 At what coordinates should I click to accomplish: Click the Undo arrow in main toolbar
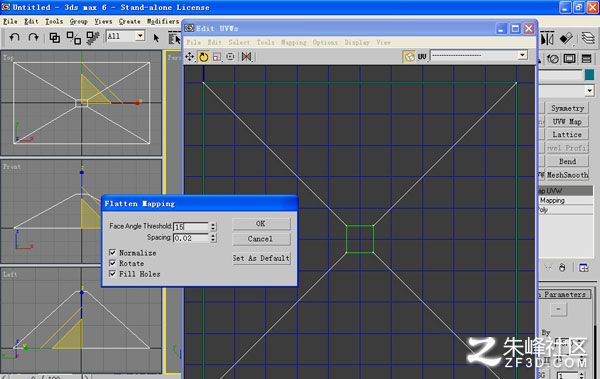(15, 37)
